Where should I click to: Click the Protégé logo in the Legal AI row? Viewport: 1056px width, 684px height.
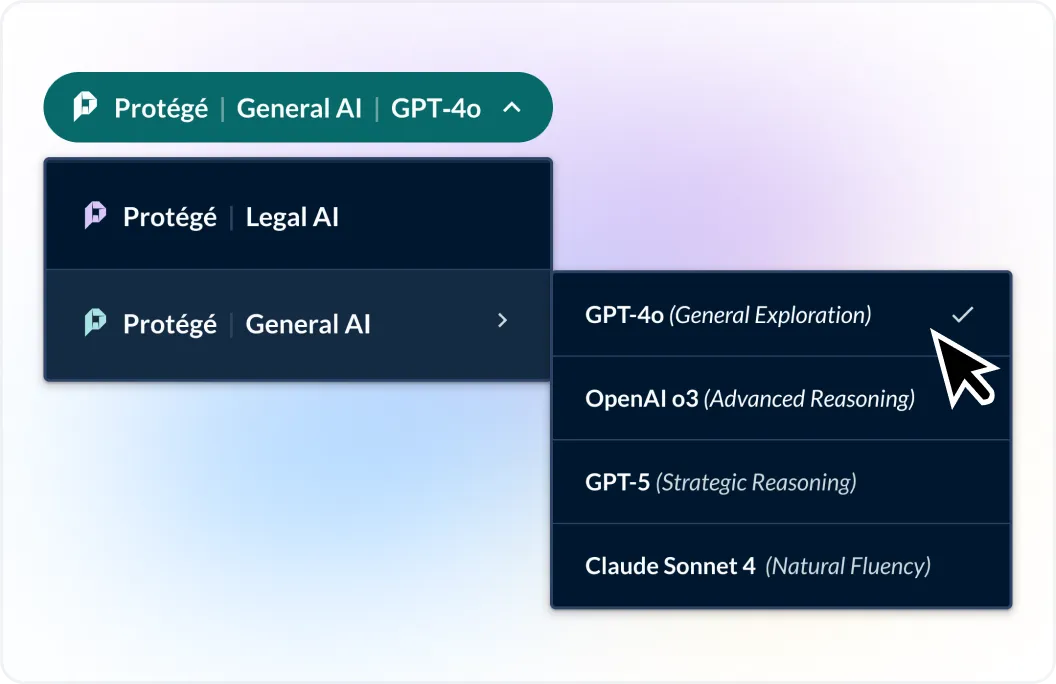click(x=95, y=215)
